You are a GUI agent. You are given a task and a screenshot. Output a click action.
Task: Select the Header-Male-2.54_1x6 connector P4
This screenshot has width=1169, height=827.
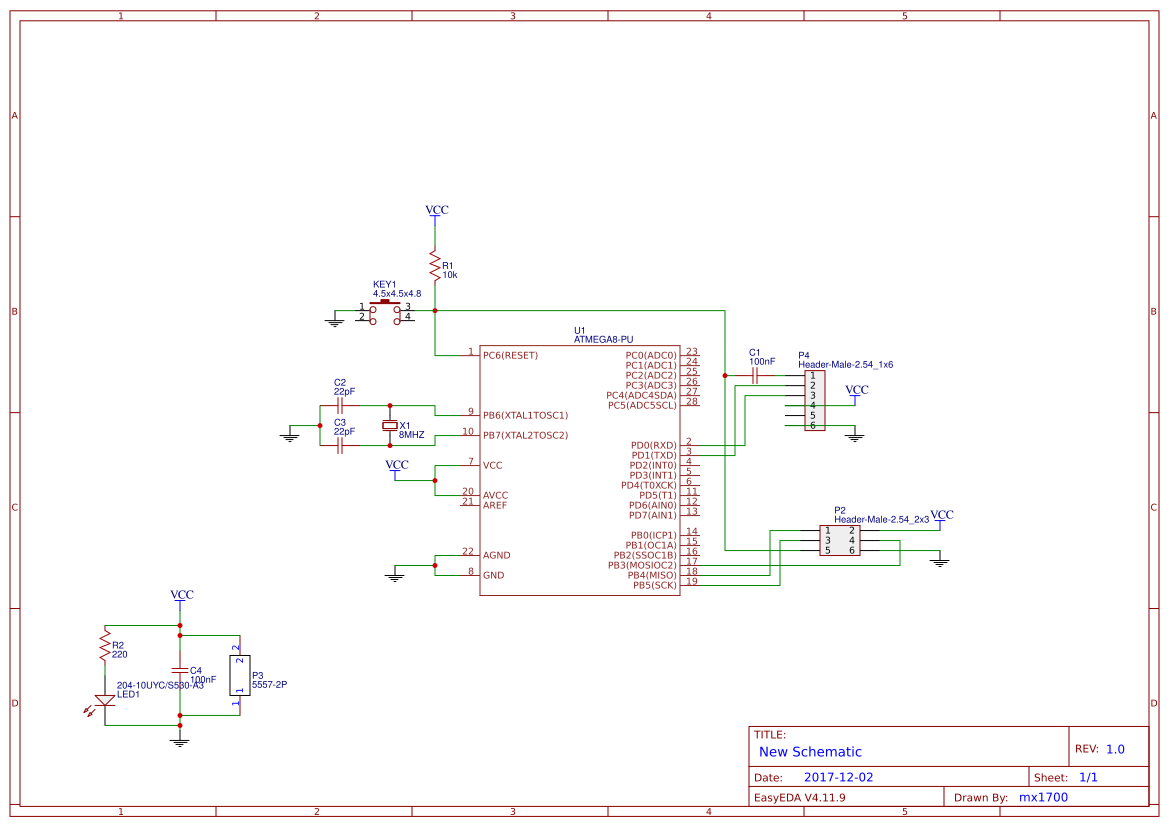click(x=813, y=400)
